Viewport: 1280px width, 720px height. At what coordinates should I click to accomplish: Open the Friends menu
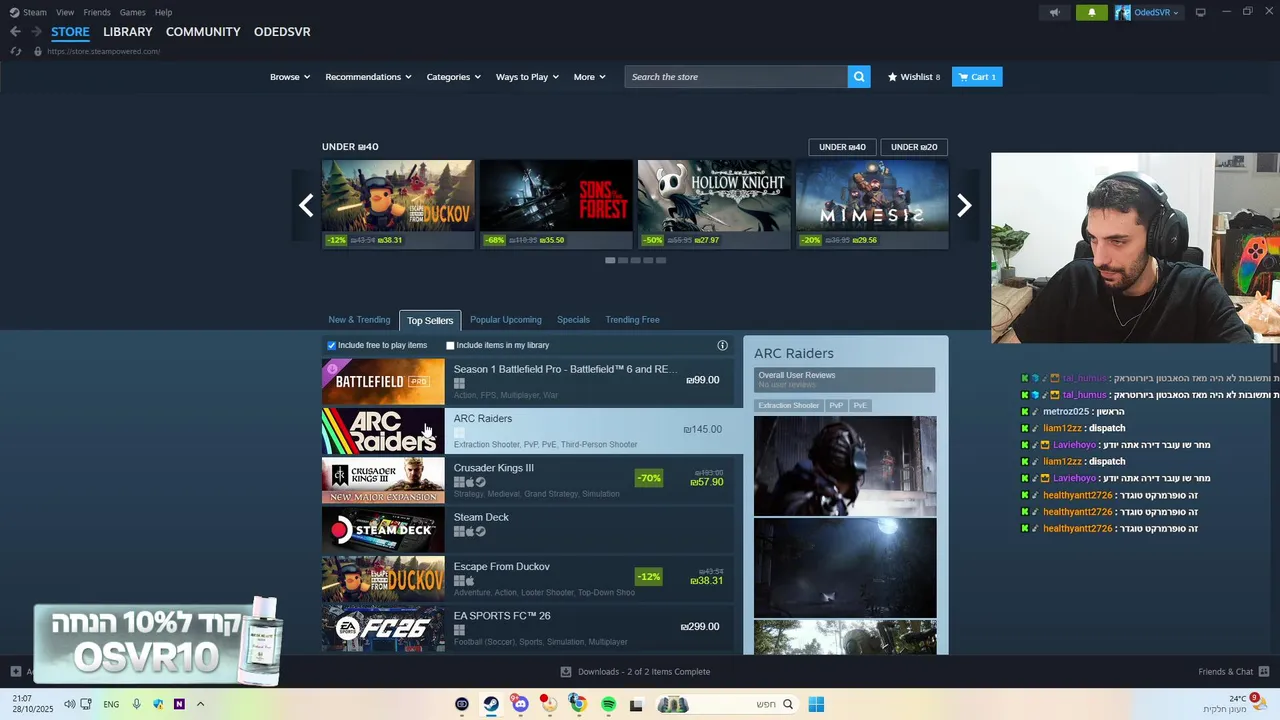[97, 12]
